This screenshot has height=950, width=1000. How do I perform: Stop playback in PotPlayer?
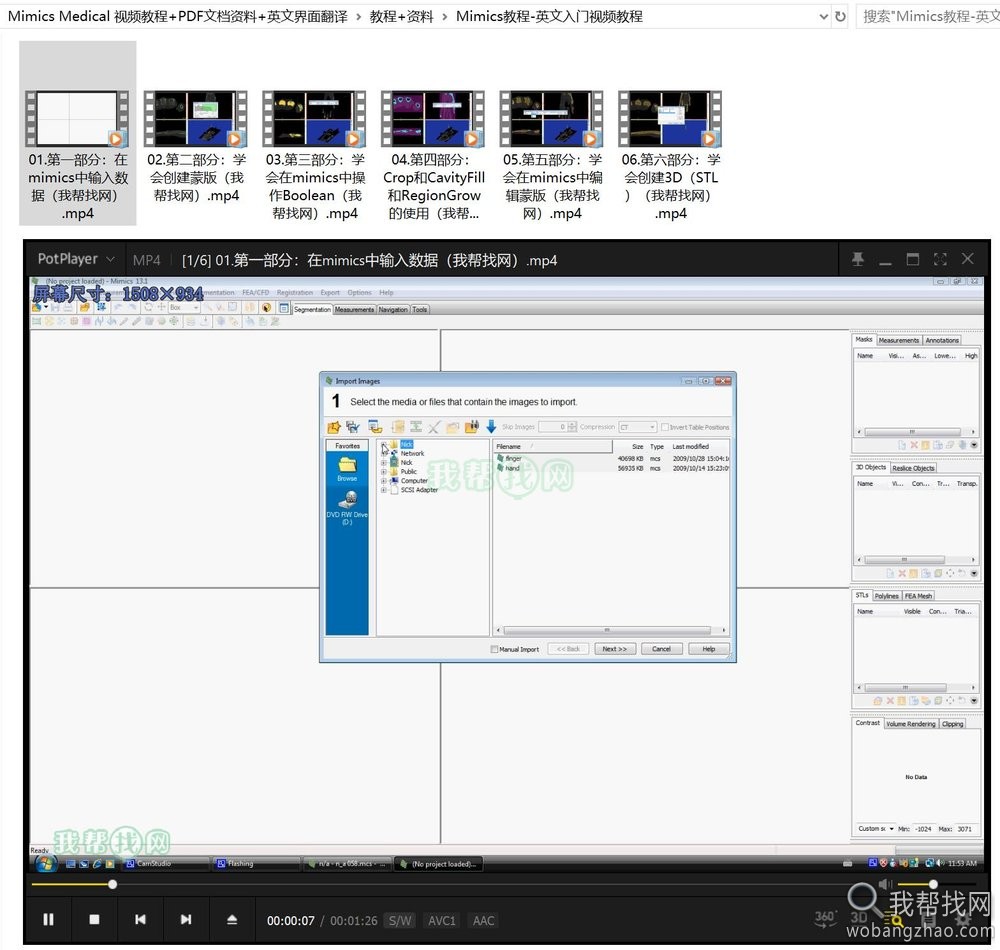point(94,919)
